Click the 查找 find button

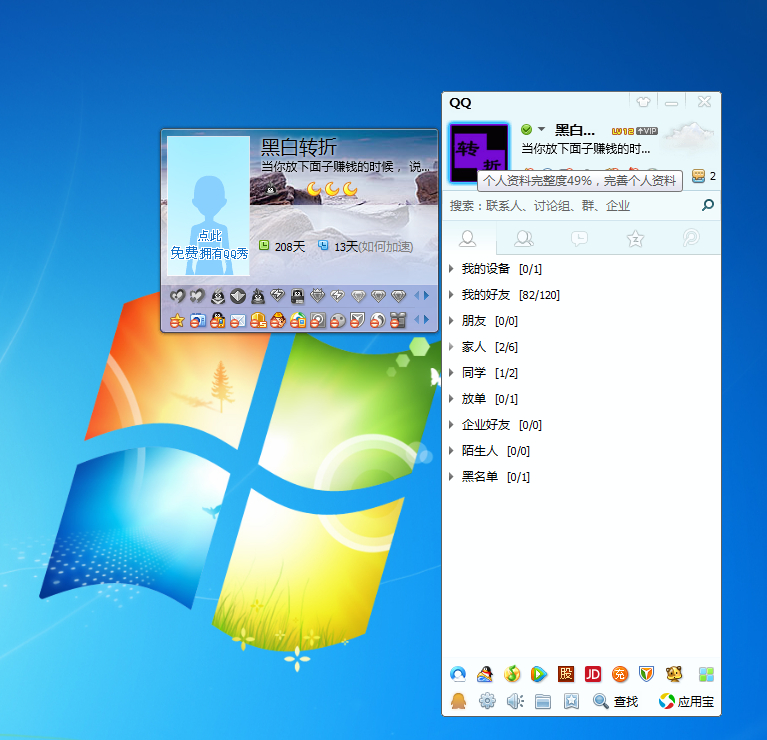[x=615, y=702]
